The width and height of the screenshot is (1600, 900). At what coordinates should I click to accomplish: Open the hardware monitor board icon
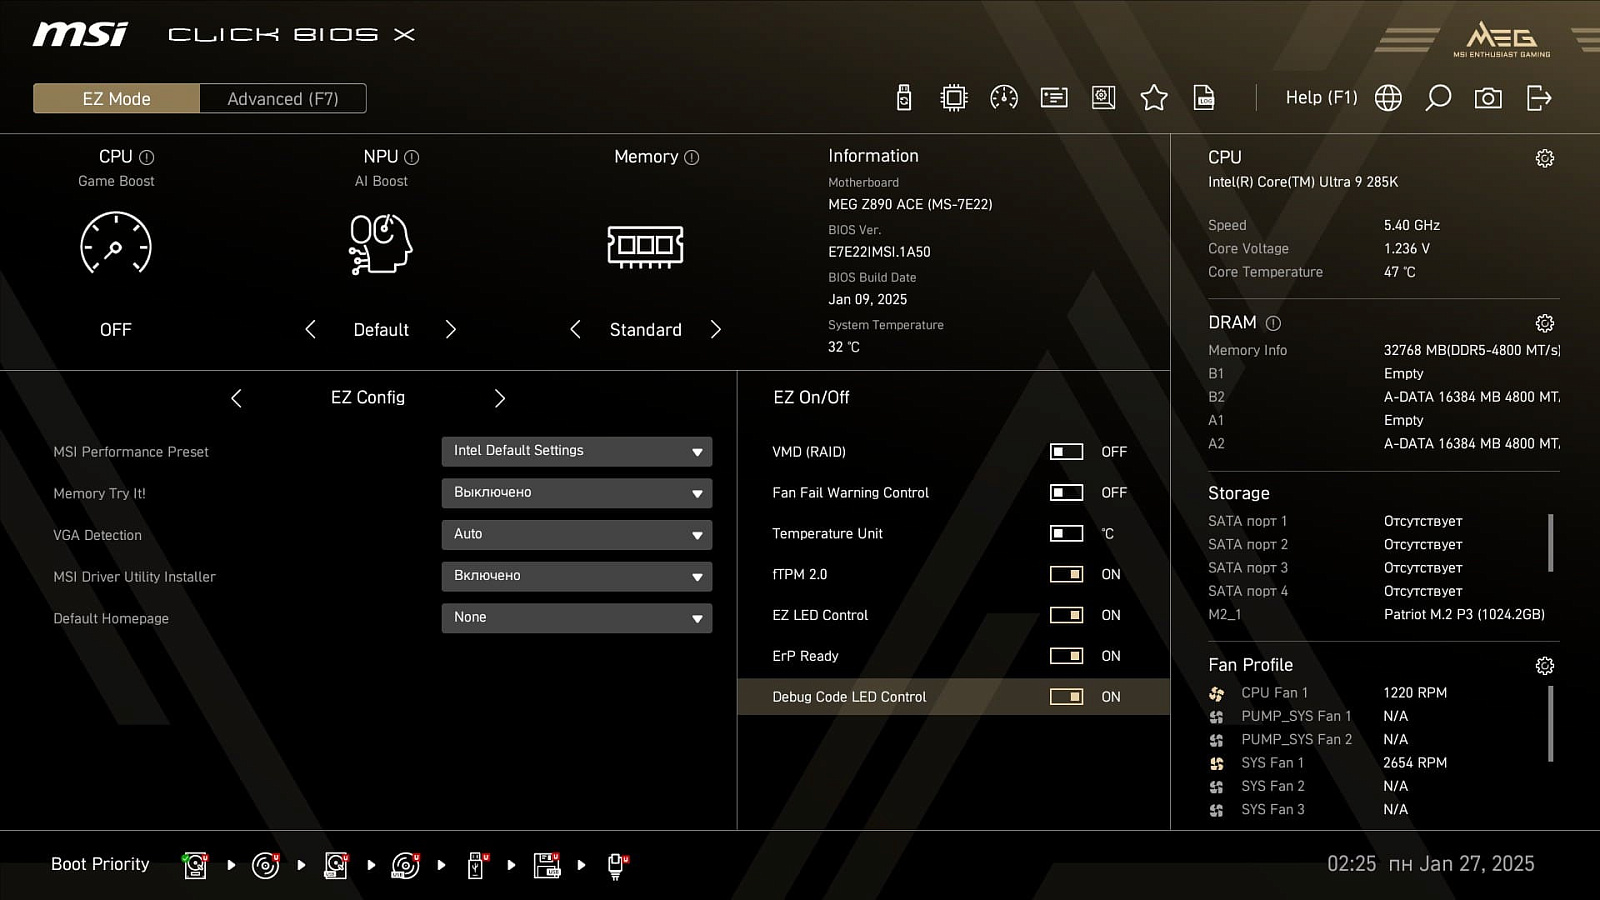point(1104,97)
